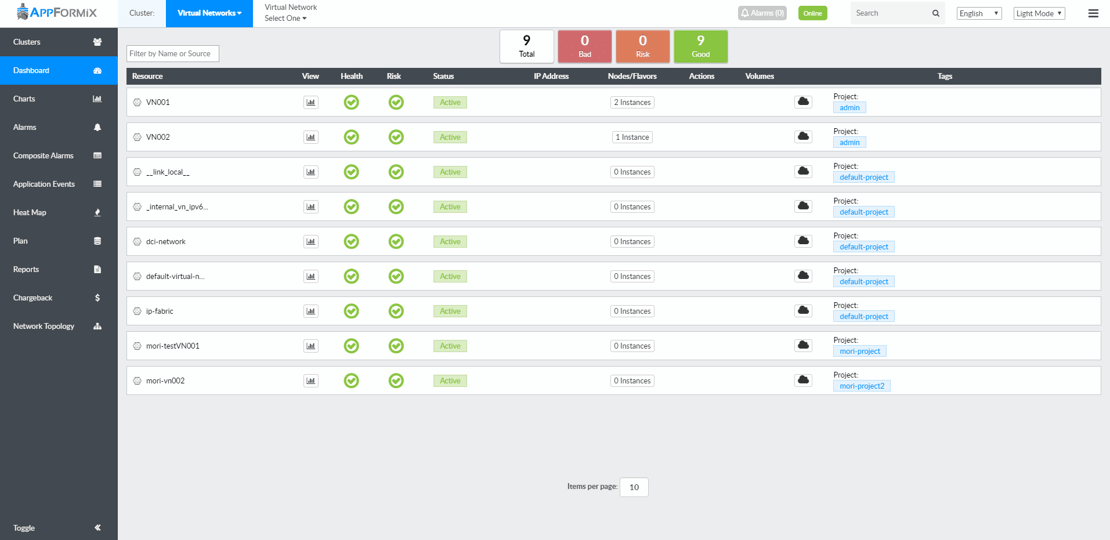Viewport: 1110px width, 540px height.
Task: Open the hamburger menu icon
Action: coord(1093,13)
